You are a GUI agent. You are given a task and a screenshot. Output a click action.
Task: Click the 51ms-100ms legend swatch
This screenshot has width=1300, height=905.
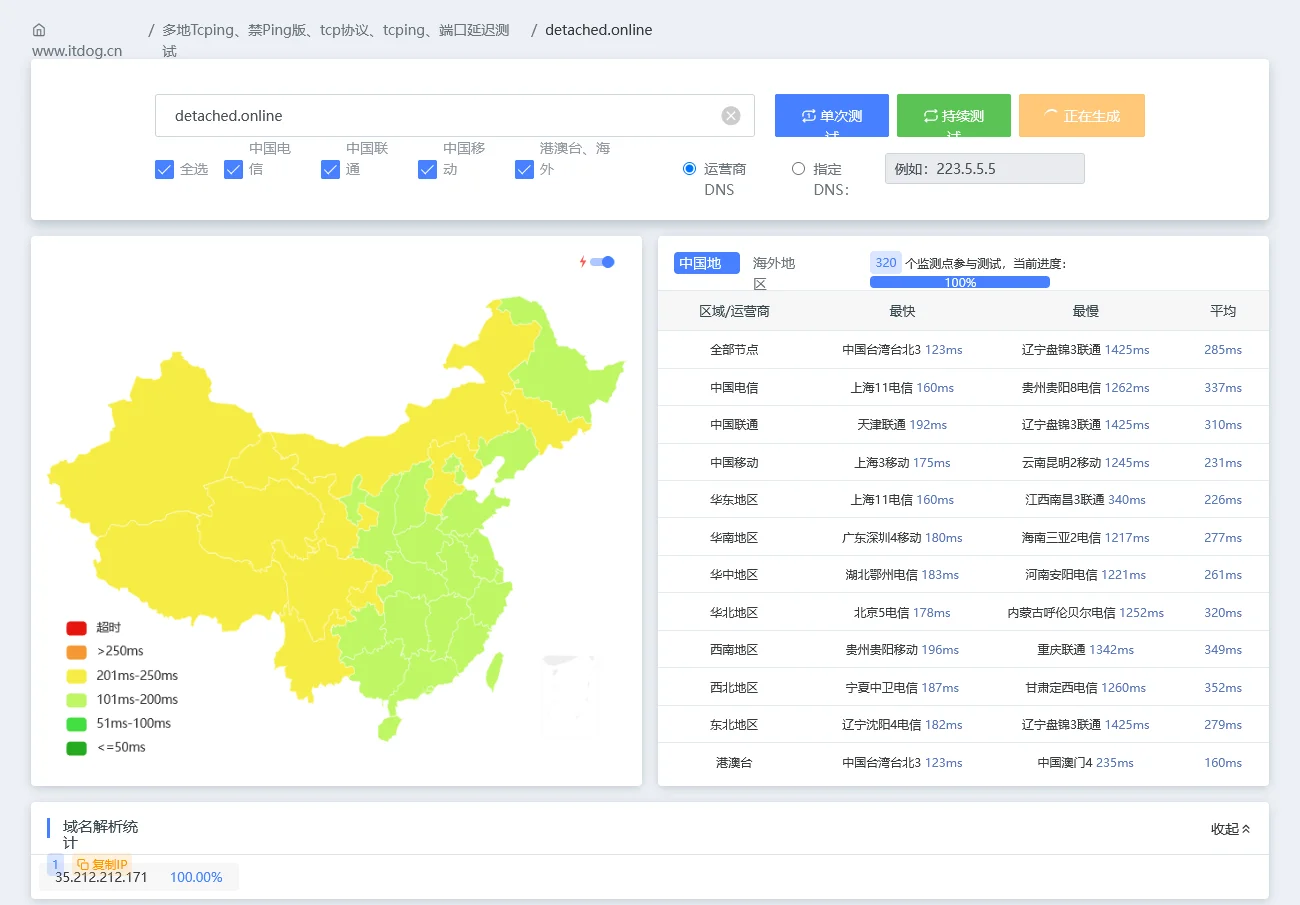(77, 724)
